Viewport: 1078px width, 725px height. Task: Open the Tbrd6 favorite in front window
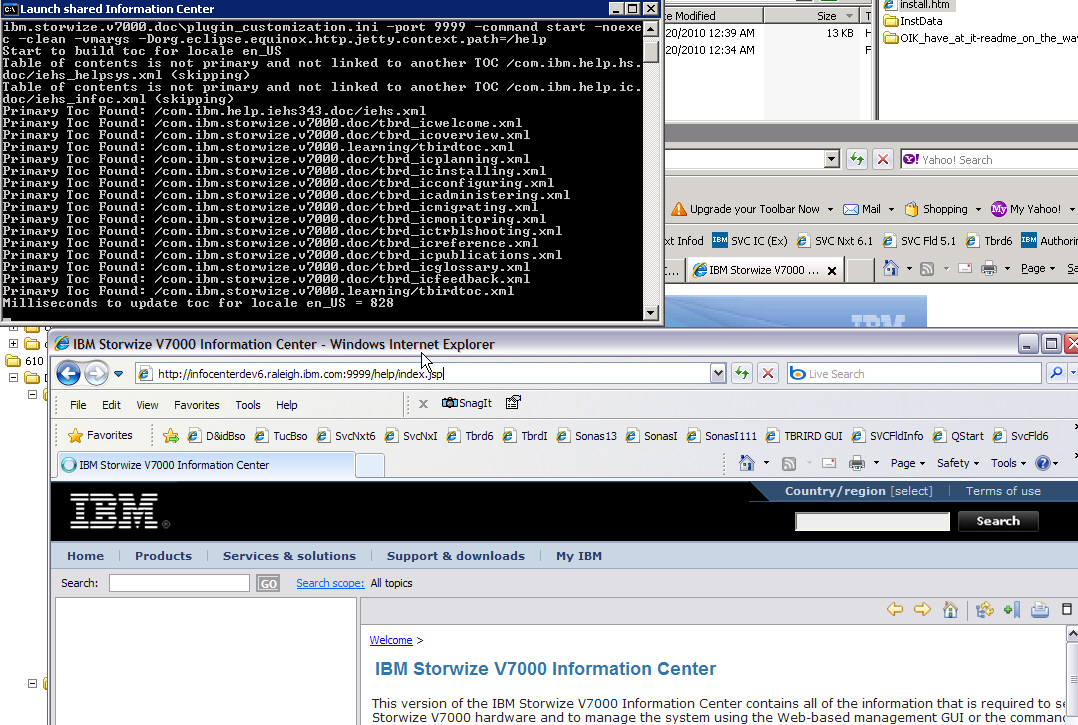click(x=470, y=436)
